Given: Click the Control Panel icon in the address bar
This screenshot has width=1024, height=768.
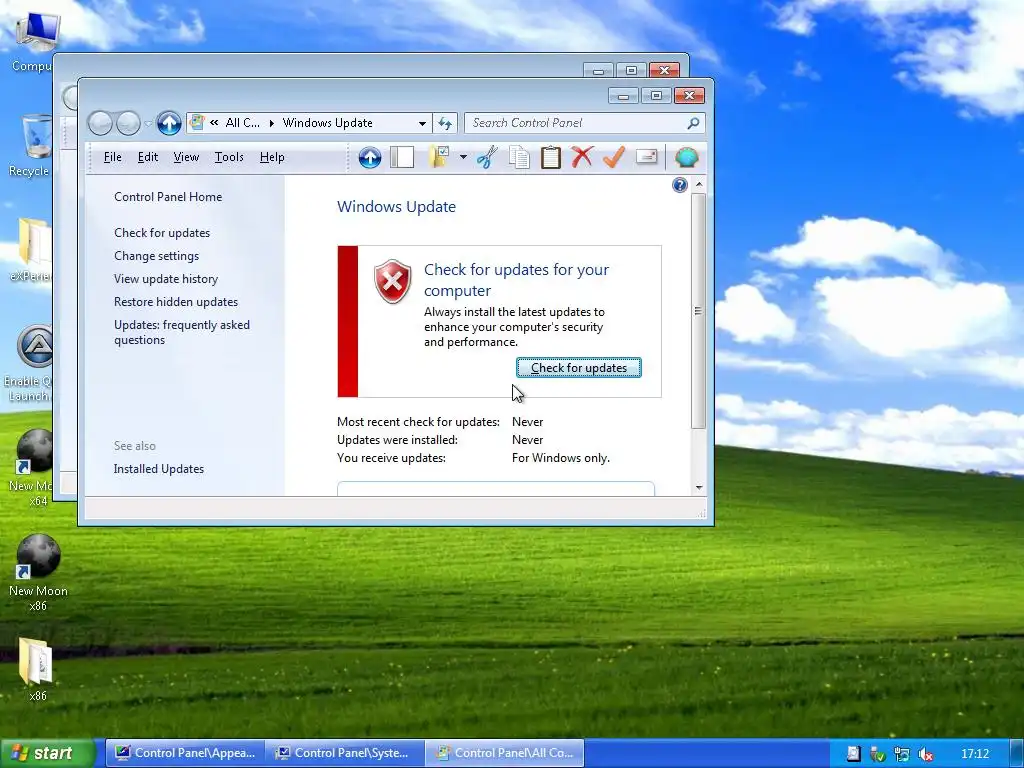Looking at the screenshot, I should [x=197, y=122].
